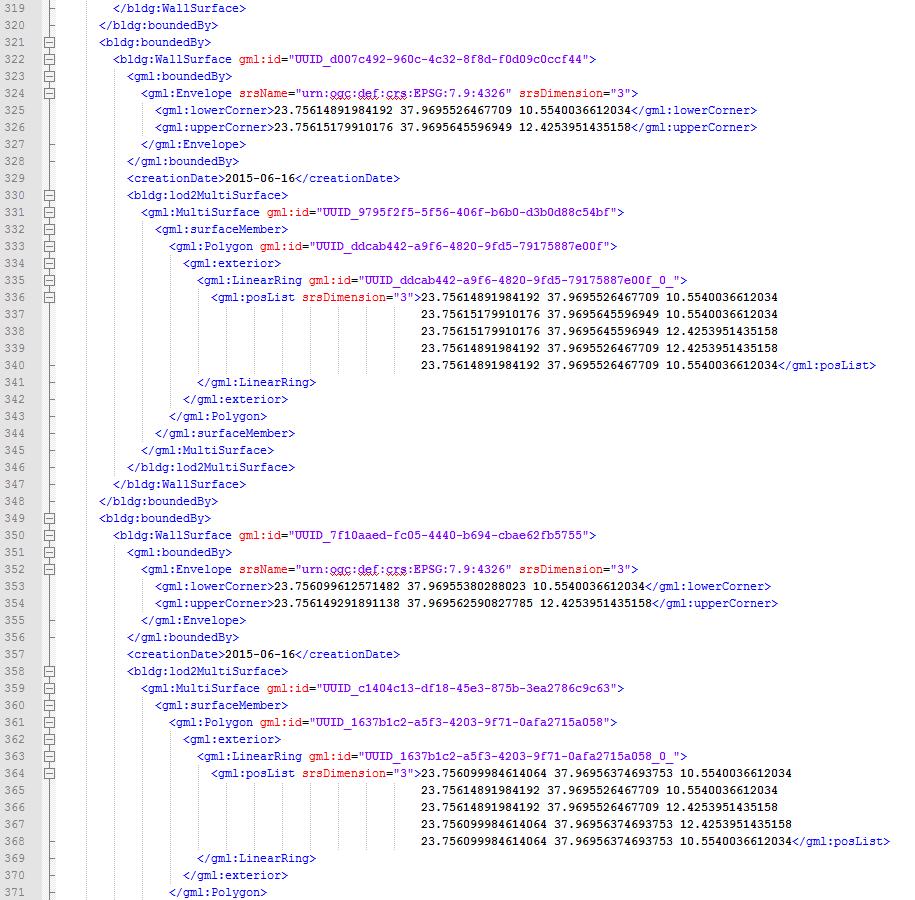Click UUID_d007c492-960c-4c32-8f8d-f0d09c0ccf44 id value
This screenshot has width=915, height=900.
click(x=439, y=60)
